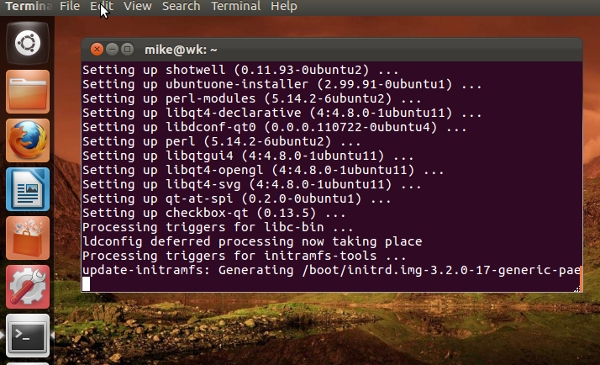Open the Edit menu
Image resolution: width=600 pixels, height=365 pixels.
101,6
